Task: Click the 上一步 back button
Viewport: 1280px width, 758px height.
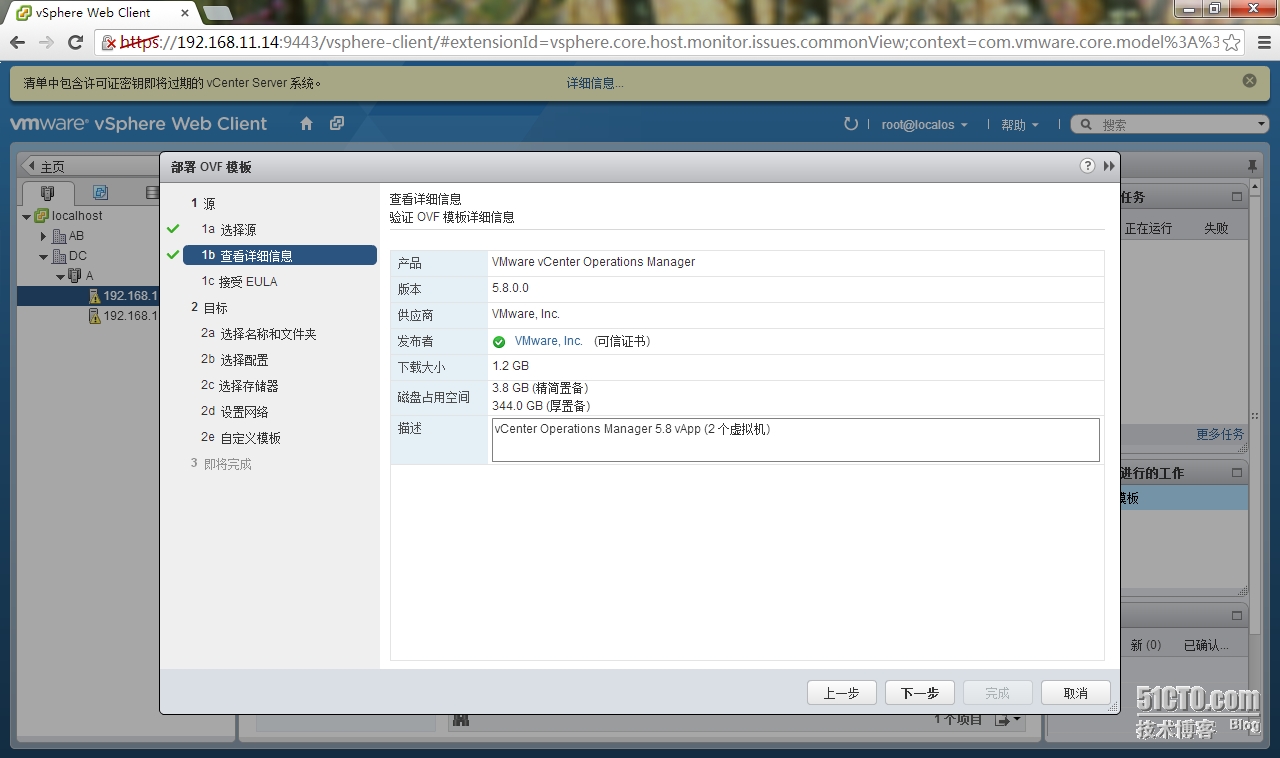Action: coord(841,693)
